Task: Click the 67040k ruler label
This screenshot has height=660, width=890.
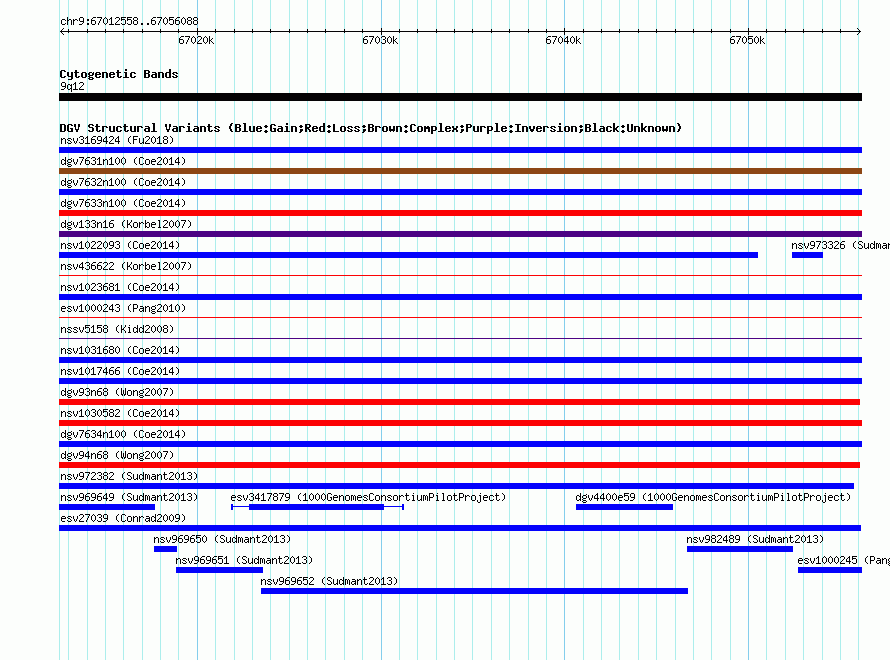Action: pyautogui.click(x=563, y=40)
